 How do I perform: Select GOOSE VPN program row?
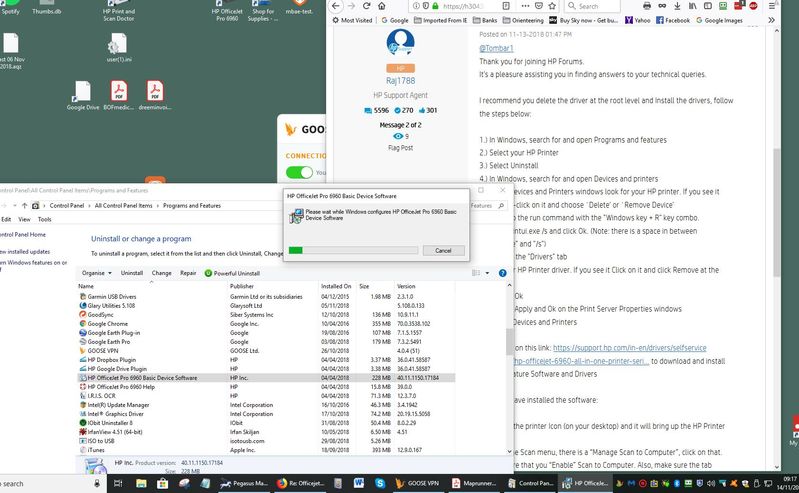(x=265, y=351)
